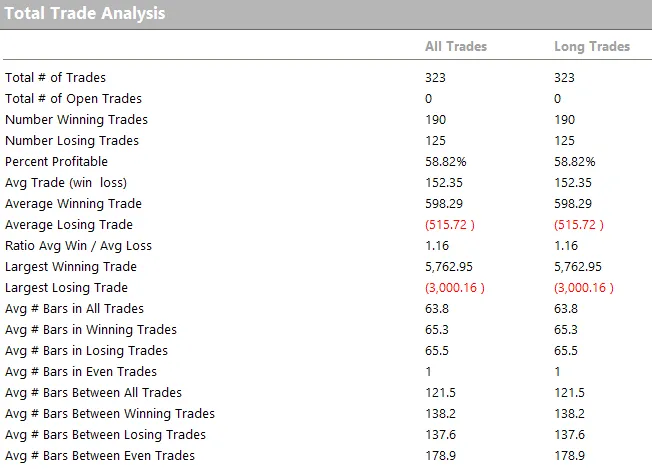Click Average Losing Trade red value under All Trades
652x469 pixels.
point(450,225)
